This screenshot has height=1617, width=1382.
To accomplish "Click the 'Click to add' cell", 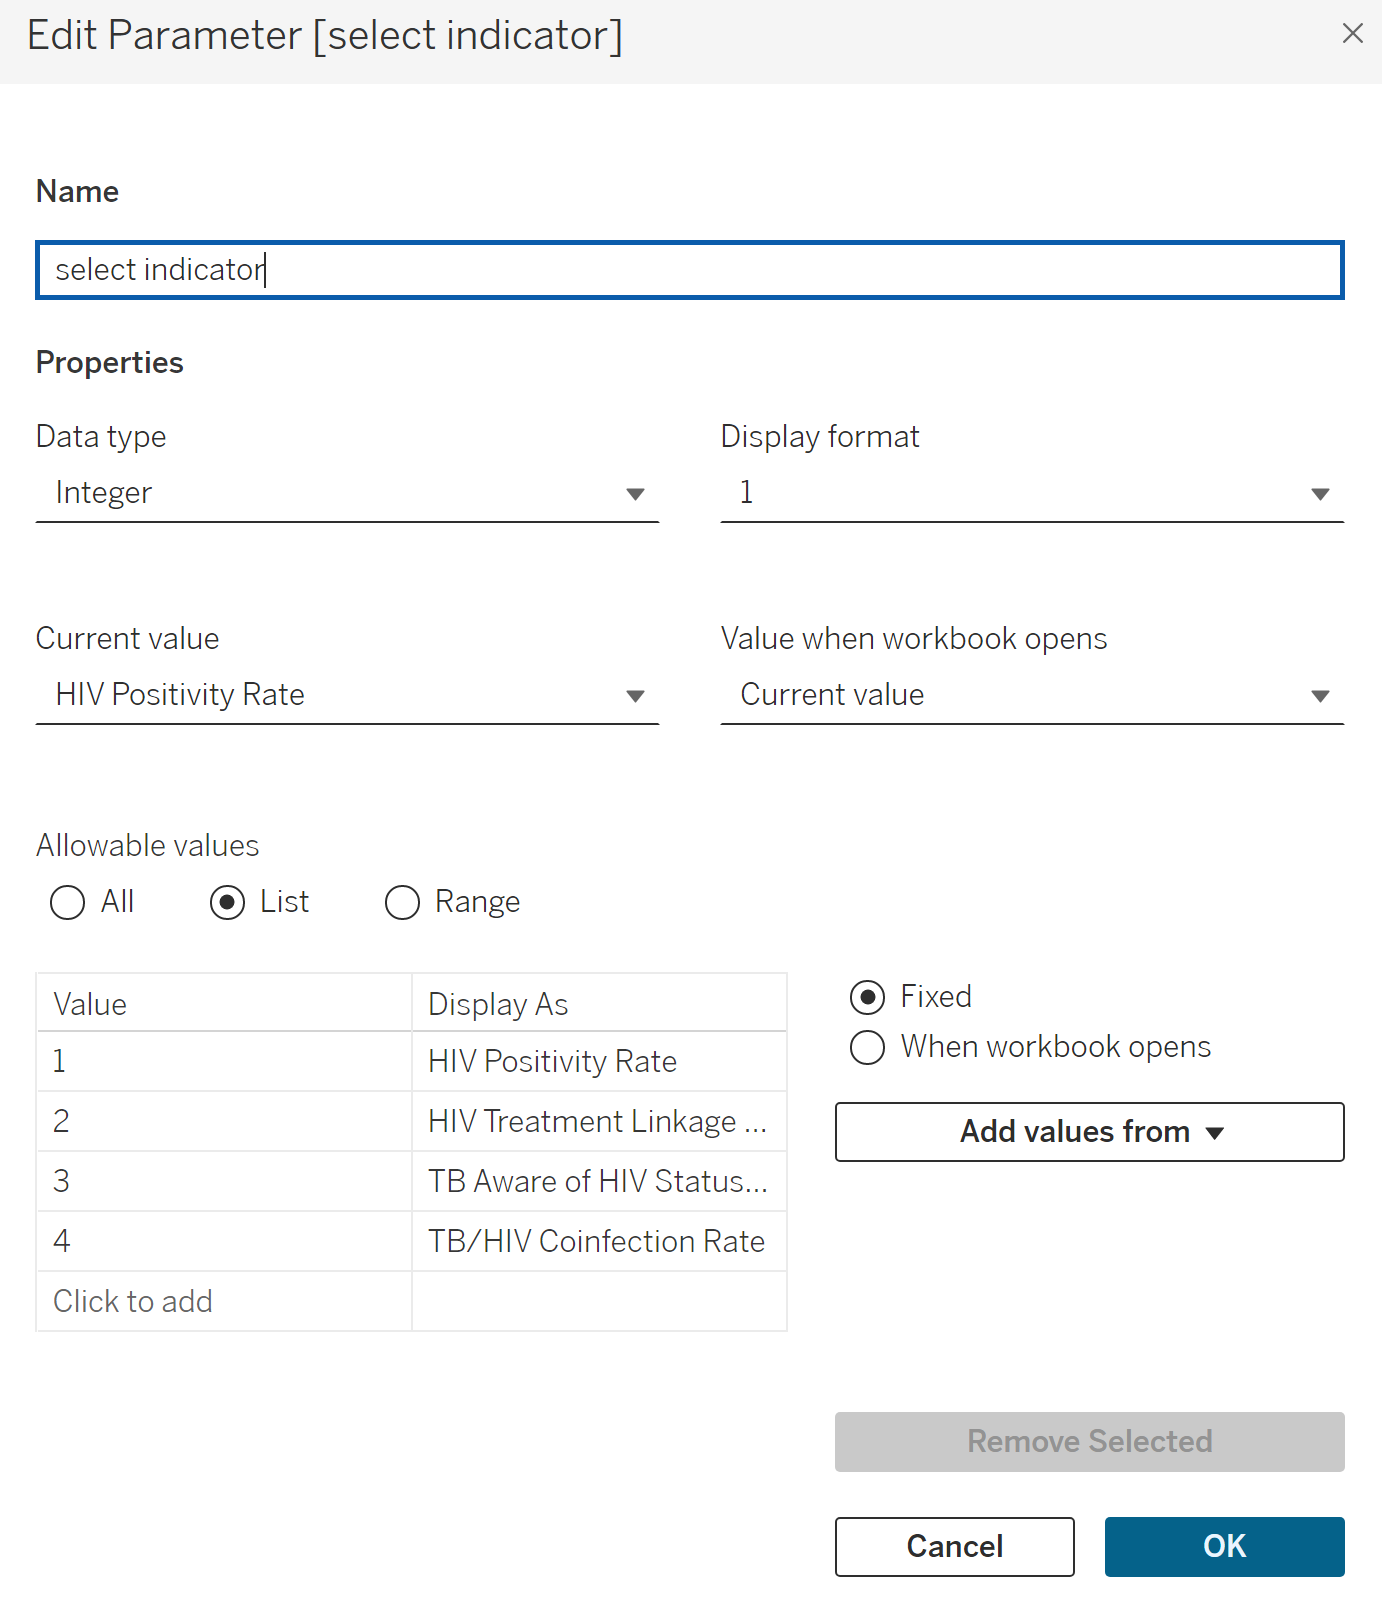I will [x=224, y=1301].
